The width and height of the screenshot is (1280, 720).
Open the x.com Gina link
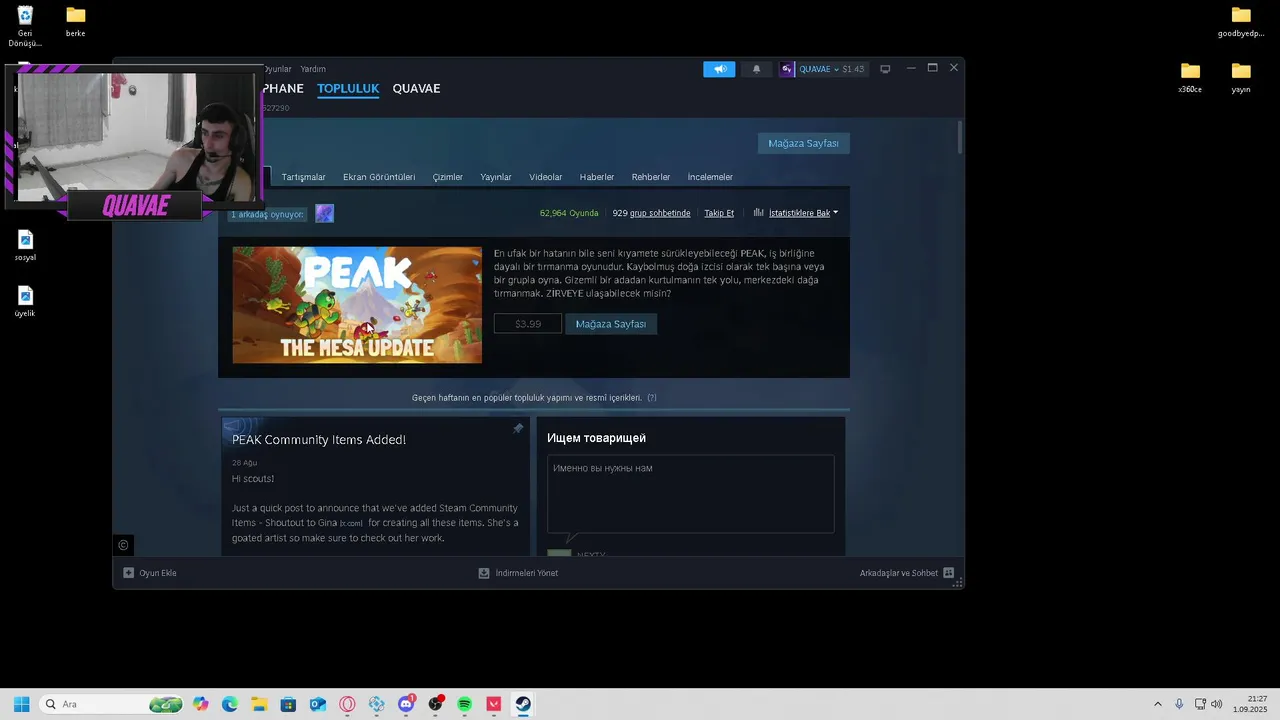(x=351, y=523)
